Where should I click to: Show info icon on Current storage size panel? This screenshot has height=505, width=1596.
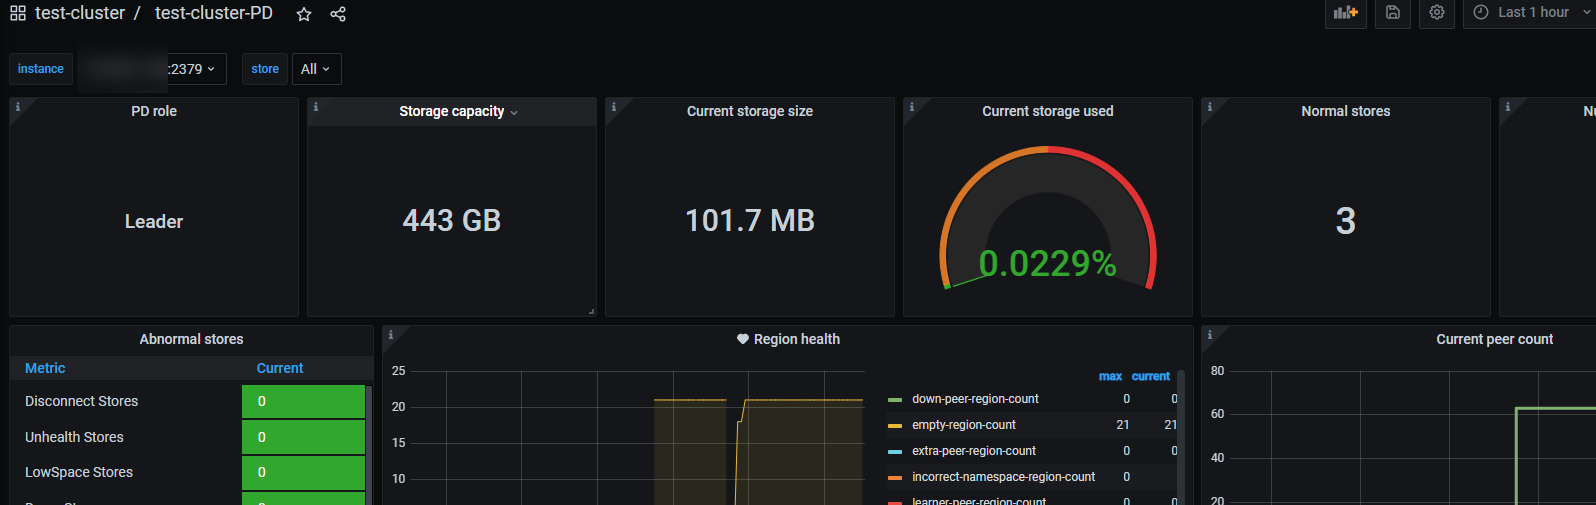tap(613, 106)
